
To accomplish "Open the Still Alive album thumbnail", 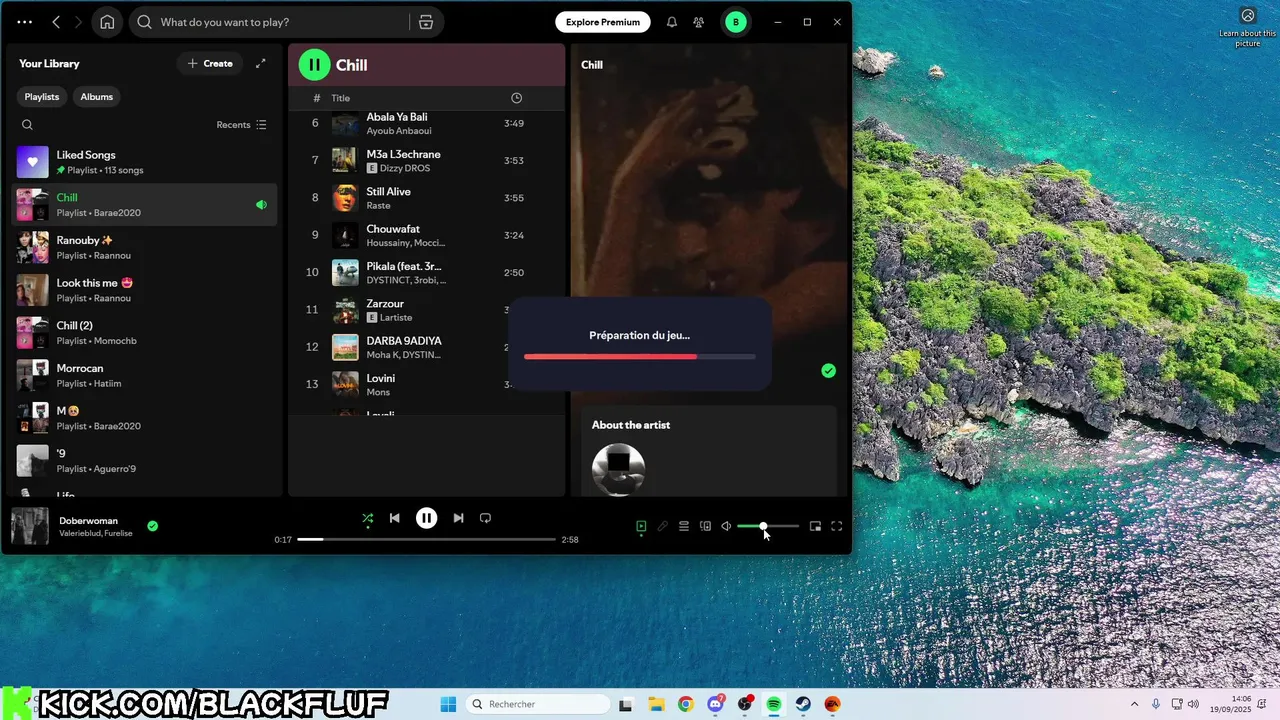I will [345, 198].
